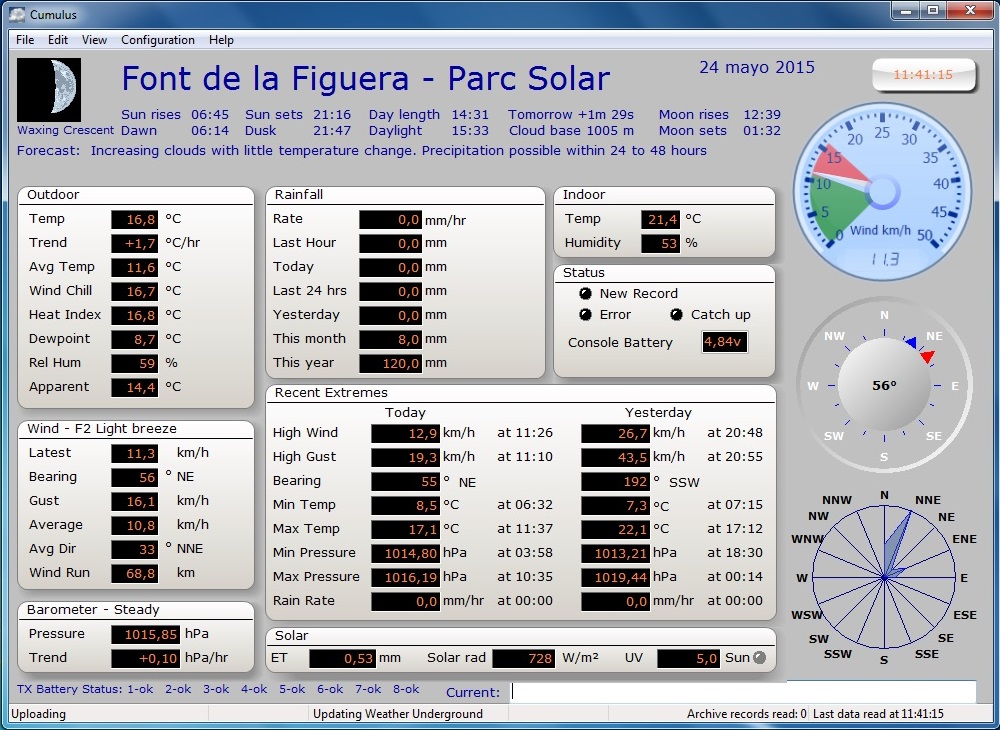Click the Forecast text line
The width and height of the screenshot is (1000, 730).
click(x=362, y=151)
